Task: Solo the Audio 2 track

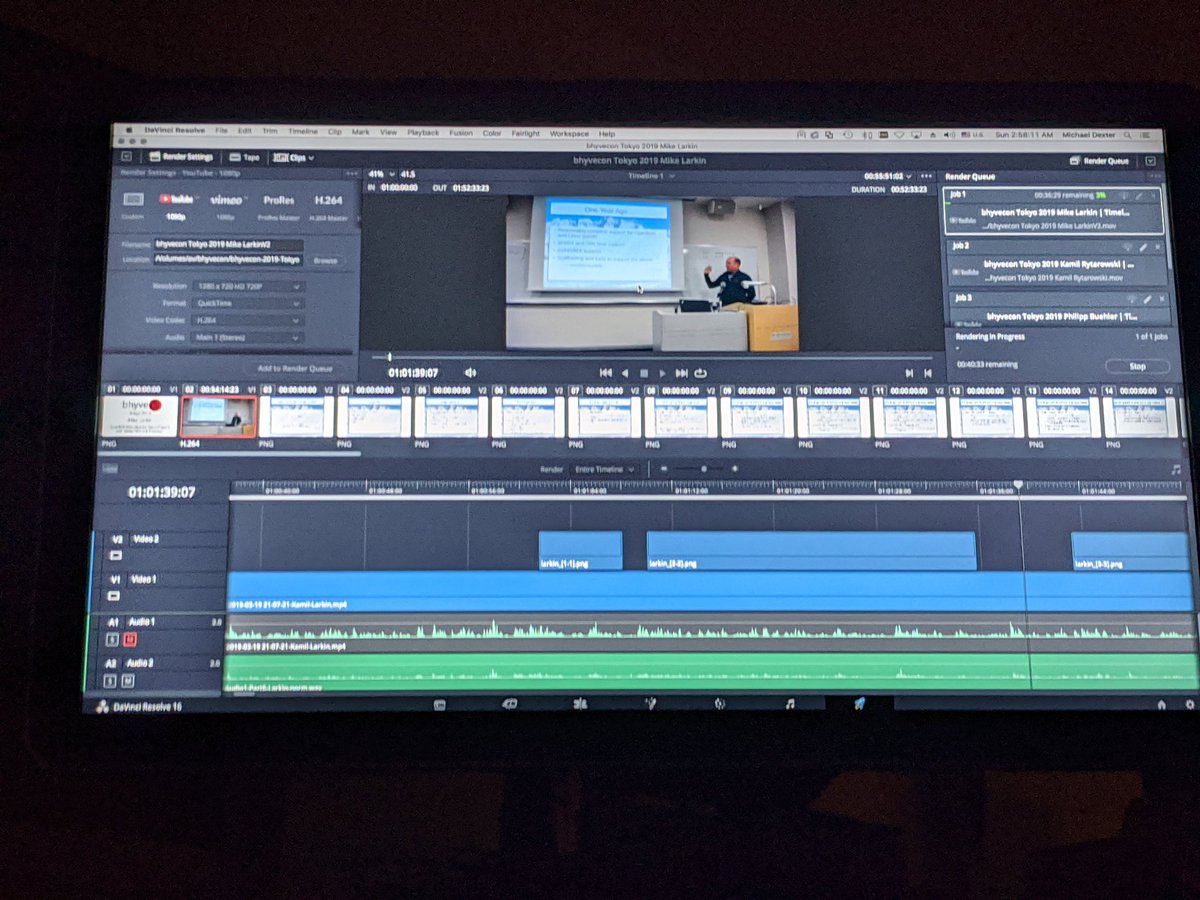Action: (112, 680)
